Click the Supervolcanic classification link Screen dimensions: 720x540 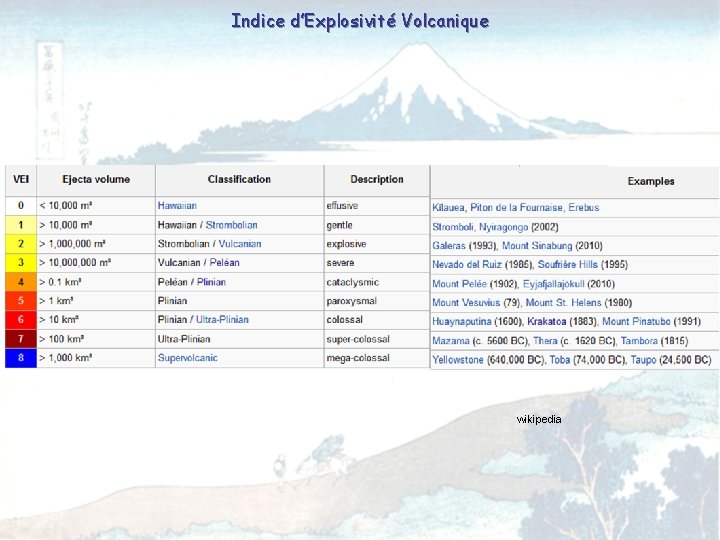187,358
